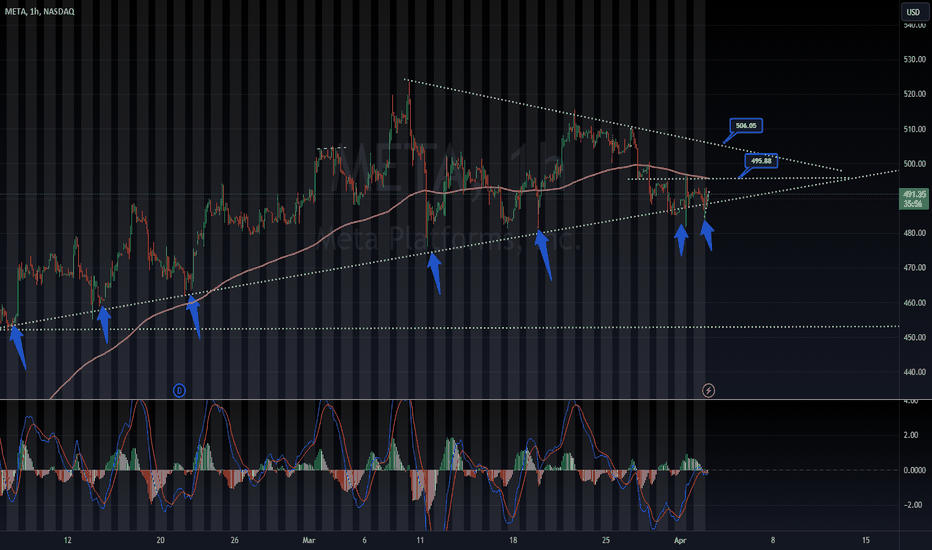
Task: Click the '26' date on the time axis
Action: (235, 540)
